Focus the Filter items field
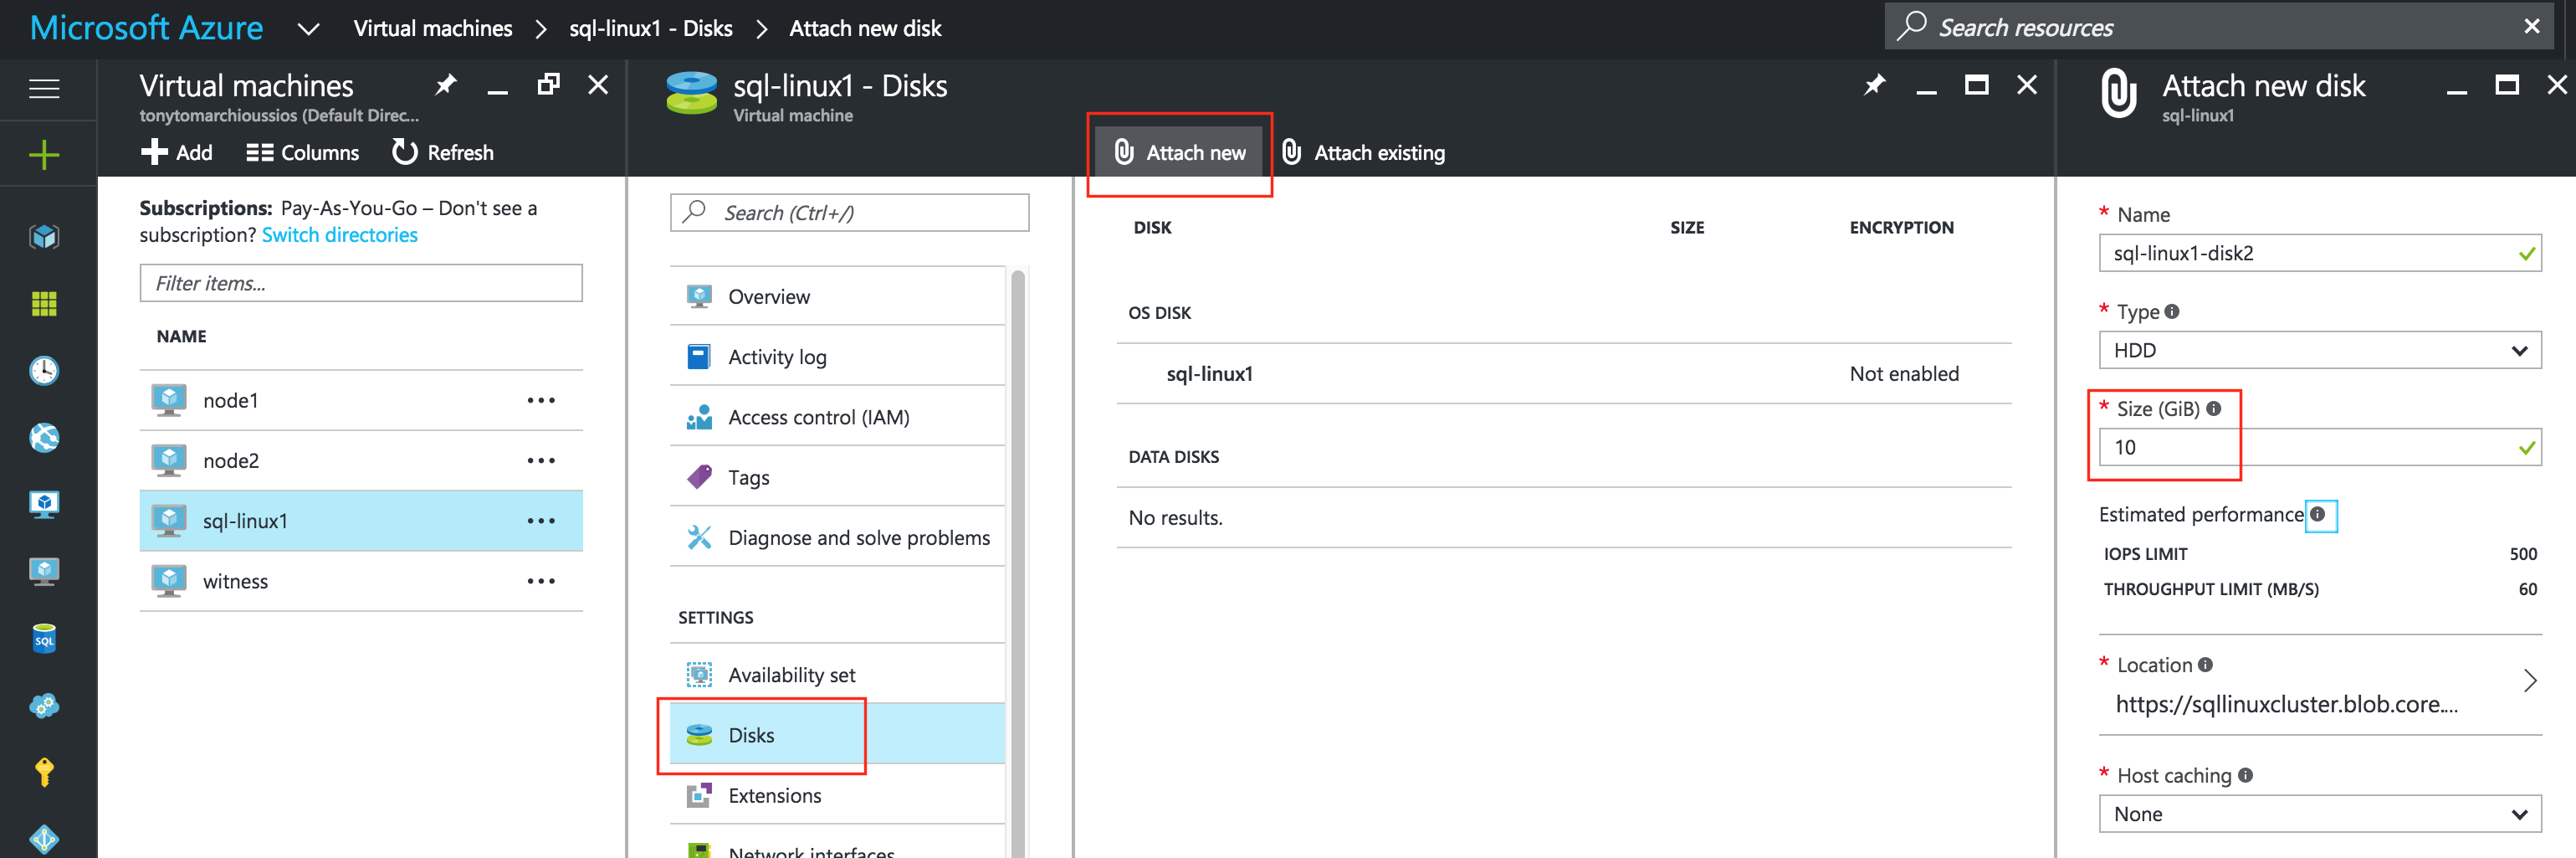The height and width of the screenshot is (858, 2576). [x=361, y=283]
